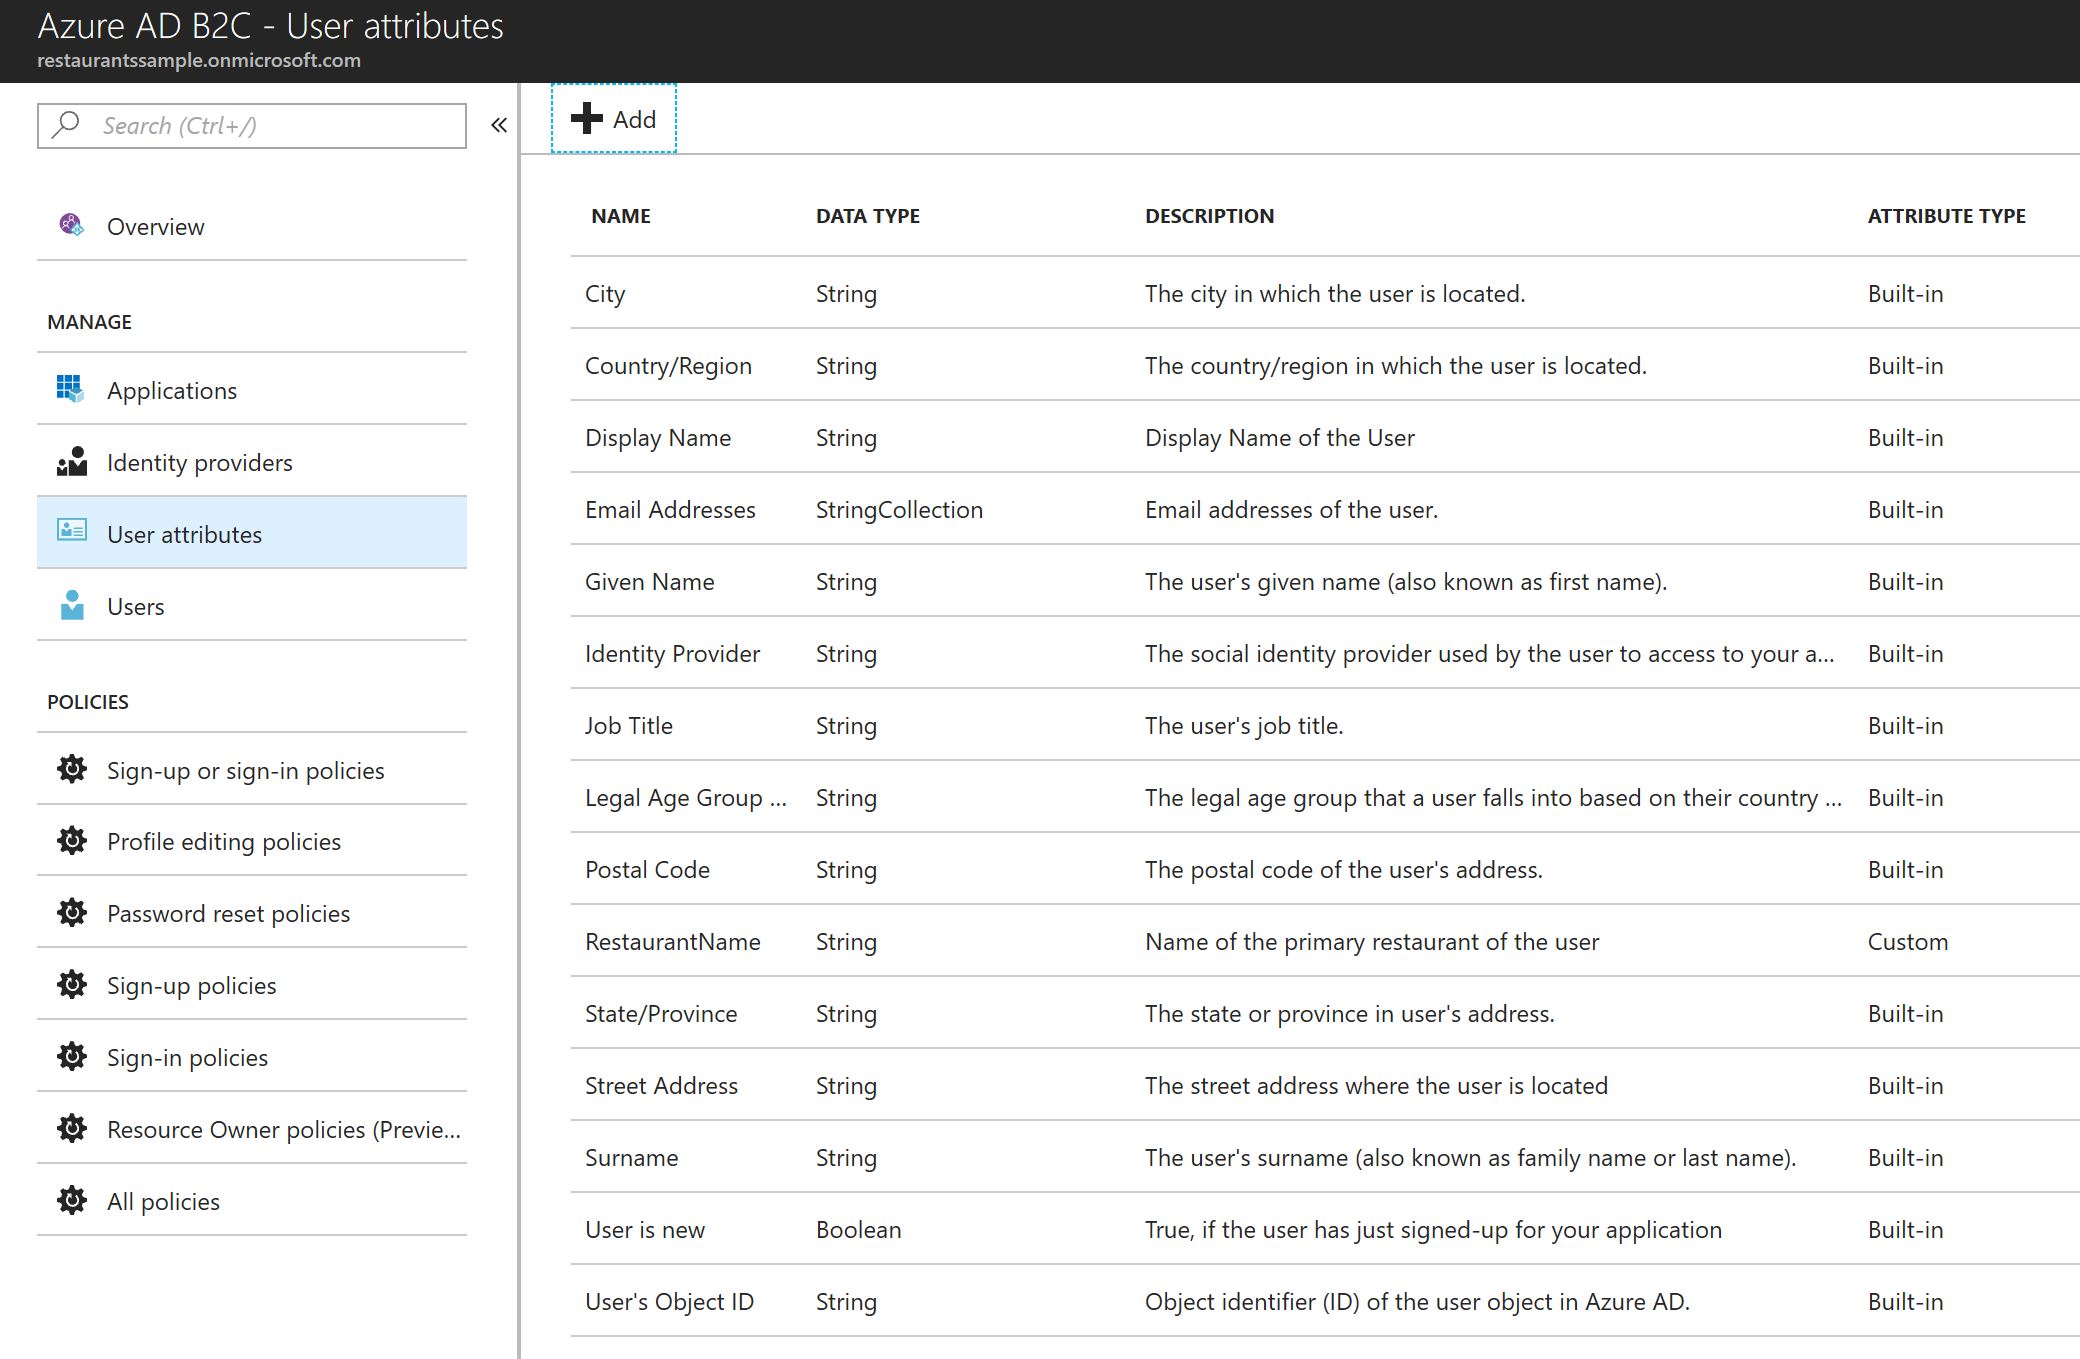This screenshot has width=2080, height=1359.
Task: Click the gear icon for Profile editing policies
Action: 72,841
